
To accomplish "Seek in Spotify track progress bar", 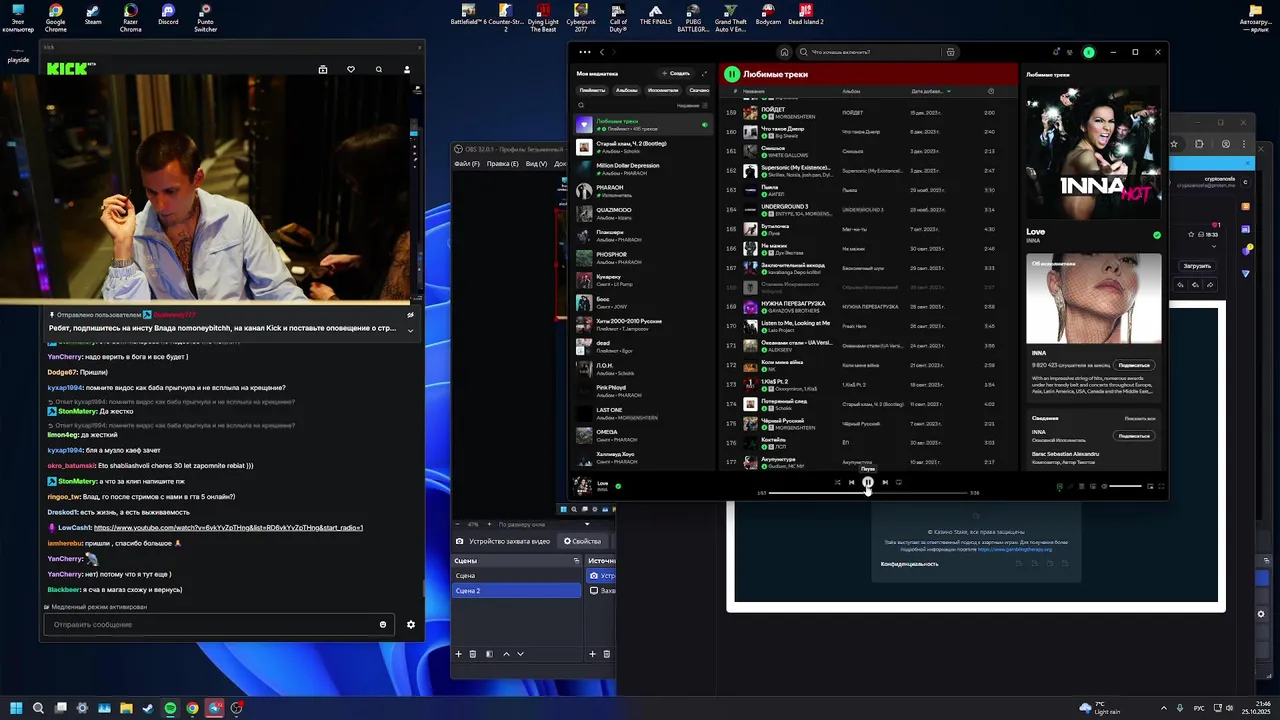I will 868,493.
